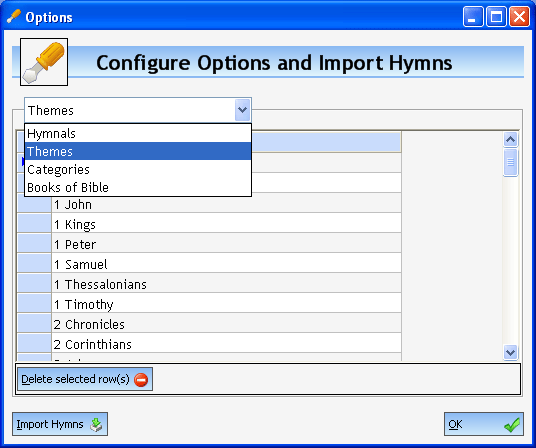Click the scrollbar up arrow
Screen dimensions: 536x448
pyautogui.click(x=510, y=139)
